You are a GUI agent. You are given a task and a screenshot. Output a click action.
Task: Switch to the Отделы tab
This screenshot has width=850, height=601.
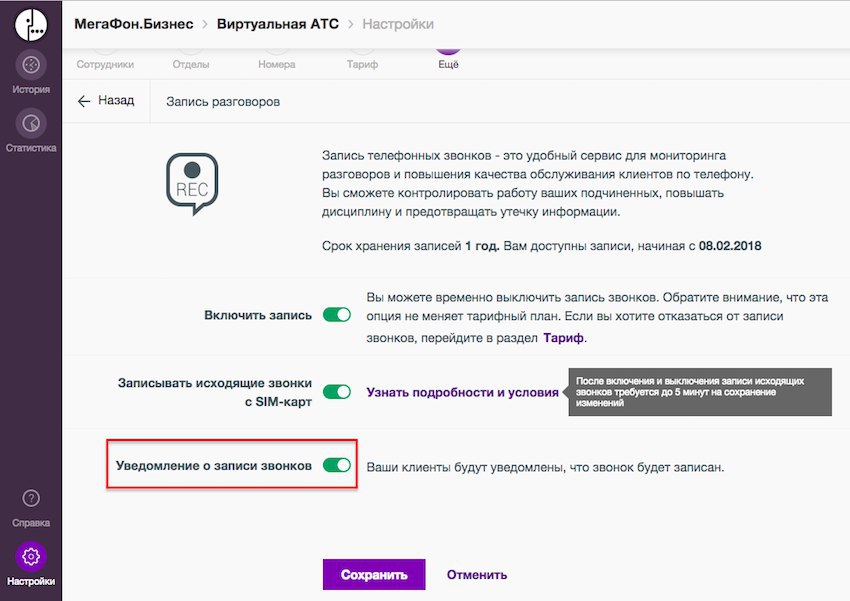pyautogui.click(x=191, y=64)
